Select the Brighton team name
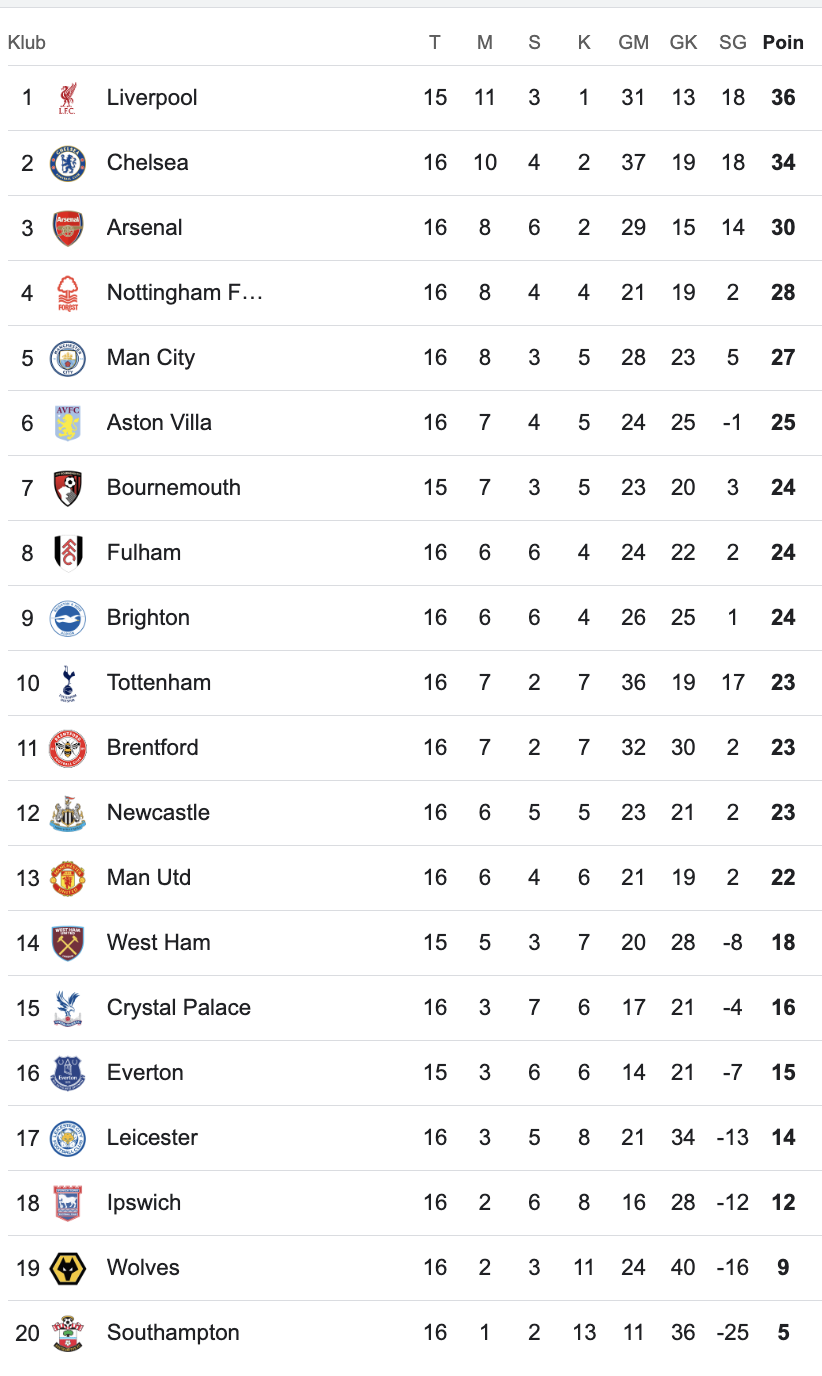822x1376 pixels. coord(148,618)
